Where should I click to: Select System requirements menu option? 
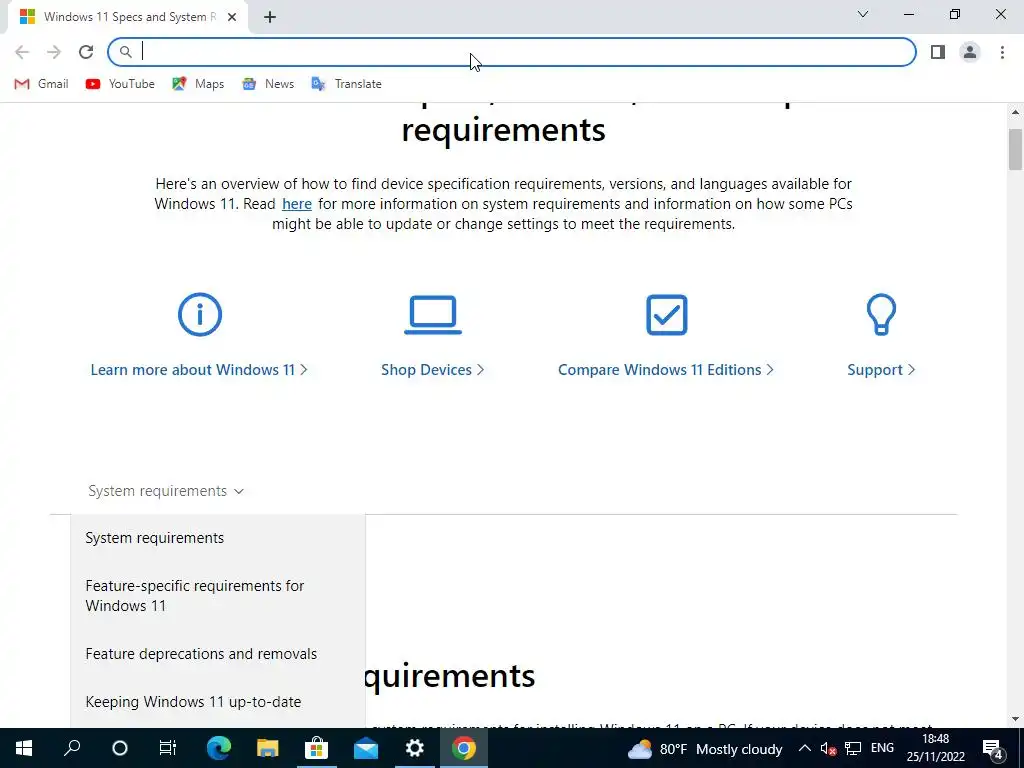coord(155,537)
